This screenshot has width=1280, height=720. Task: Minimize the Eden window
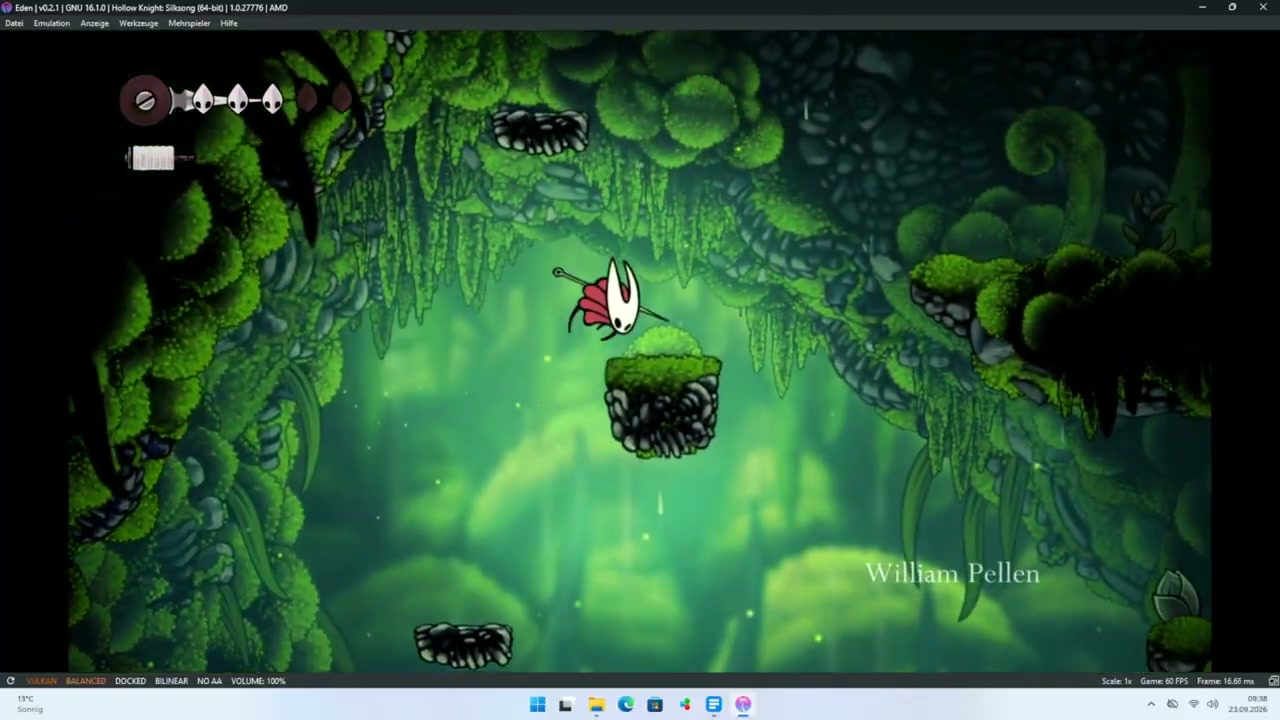click(x=1202, y=7)
